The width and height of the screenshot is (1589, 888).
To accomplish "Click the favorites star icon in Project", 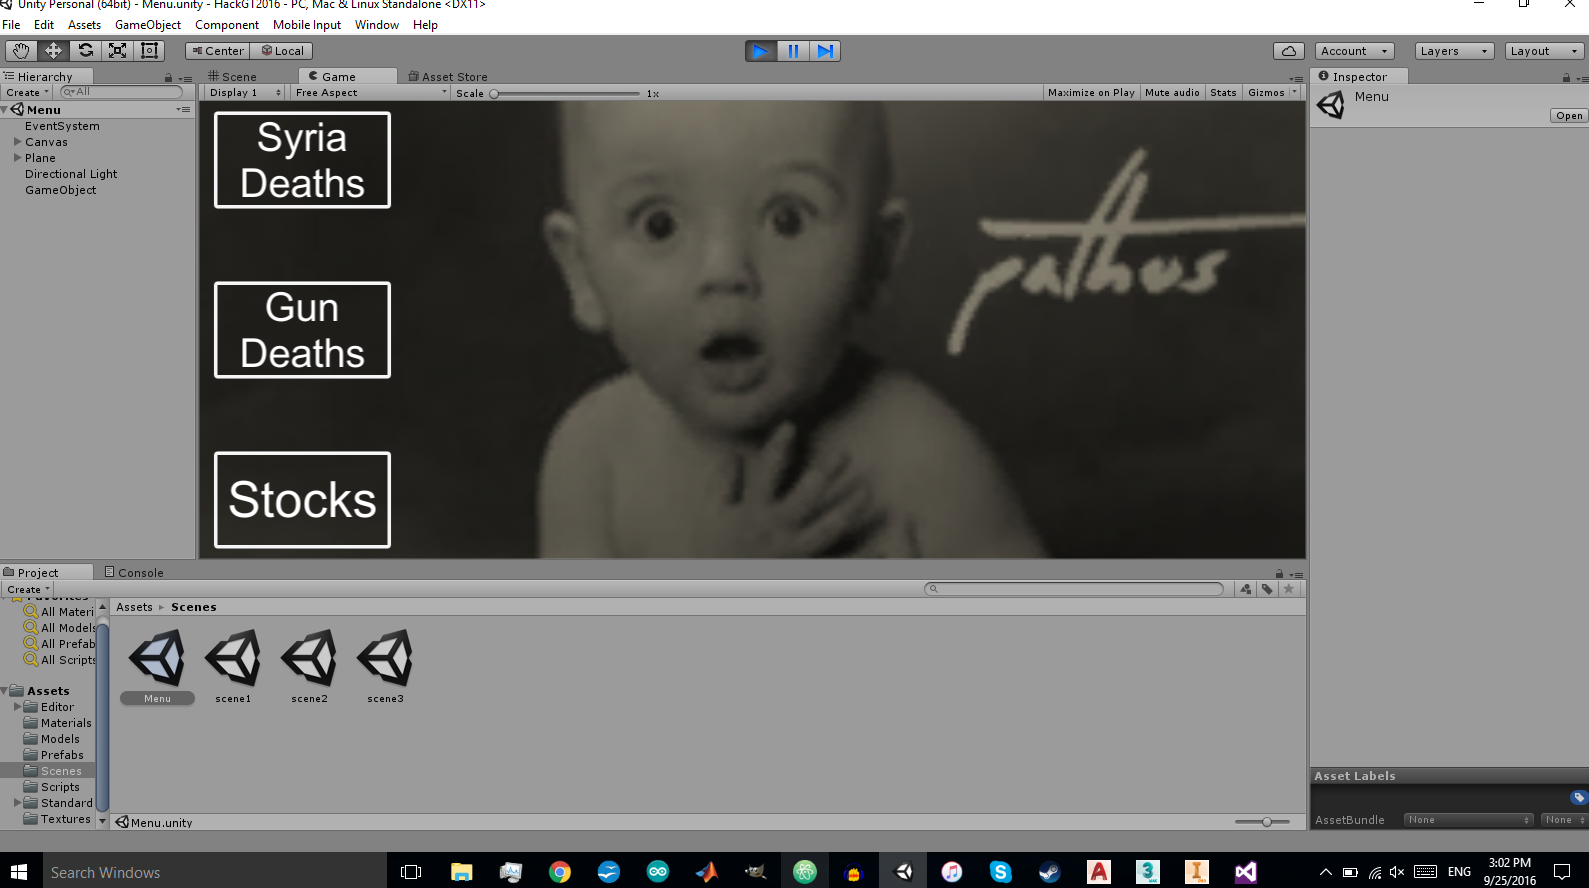I will tap(1289, 589).
